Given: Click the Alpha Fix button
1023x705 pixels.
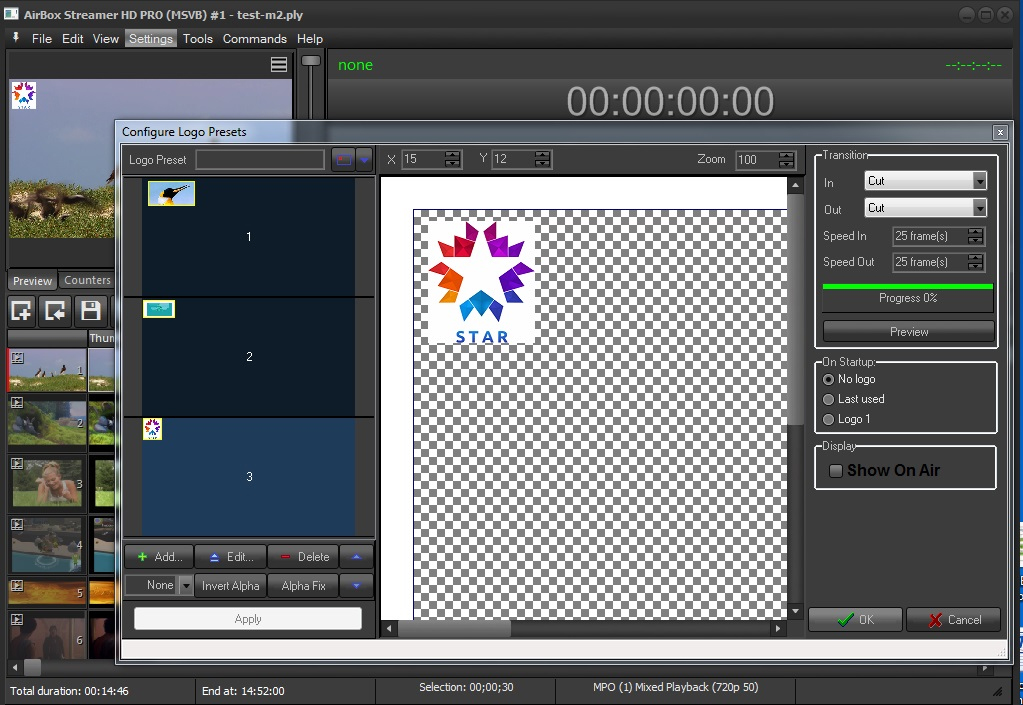Looking at the screenshot, I should coord(303,586).
